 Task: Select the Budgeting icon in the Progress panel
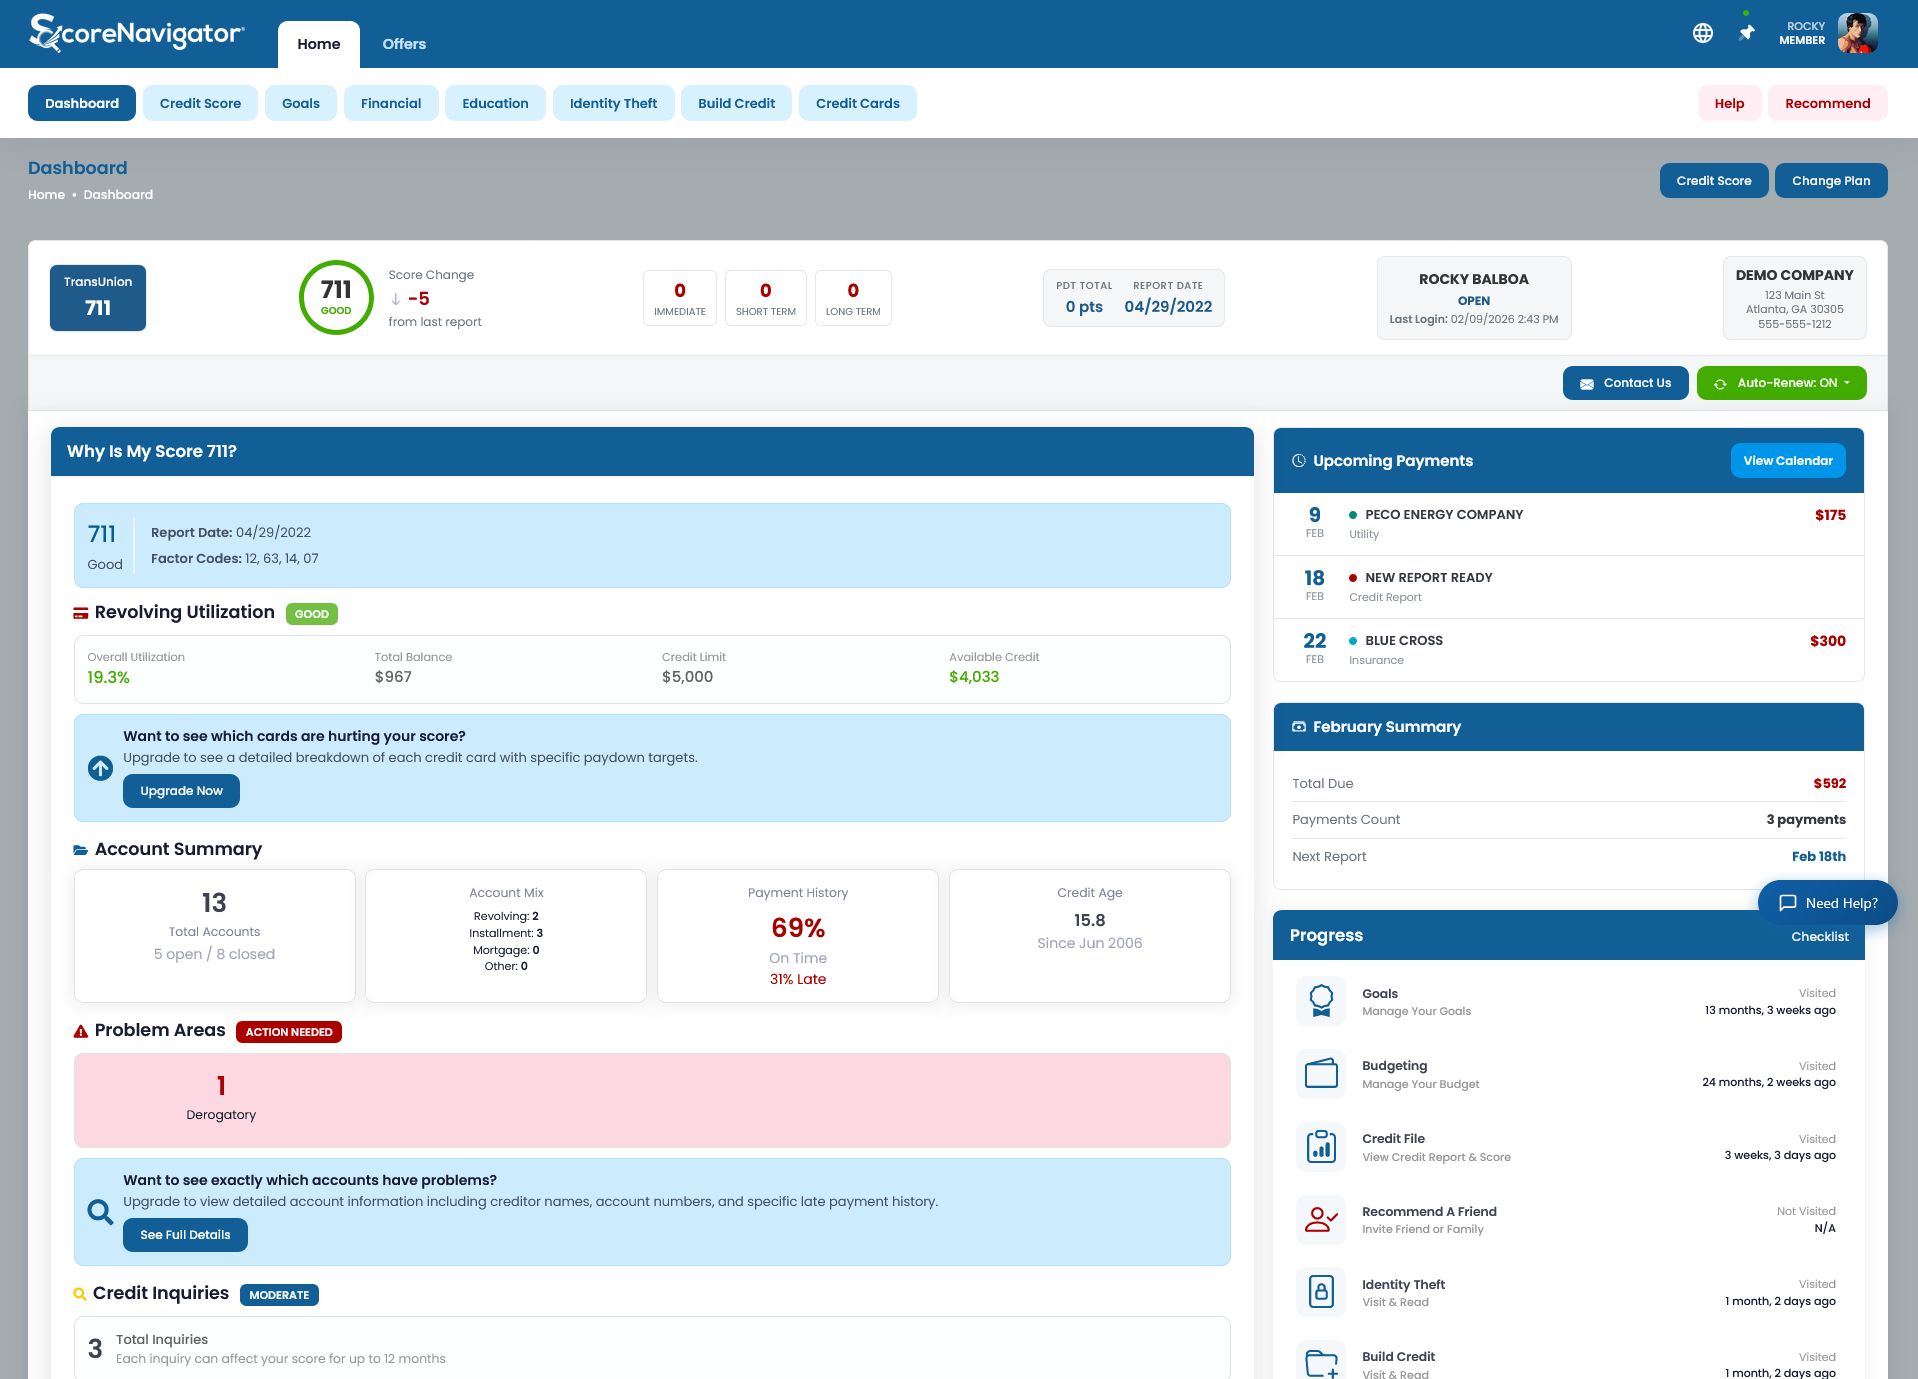tap(1321, 1074)
